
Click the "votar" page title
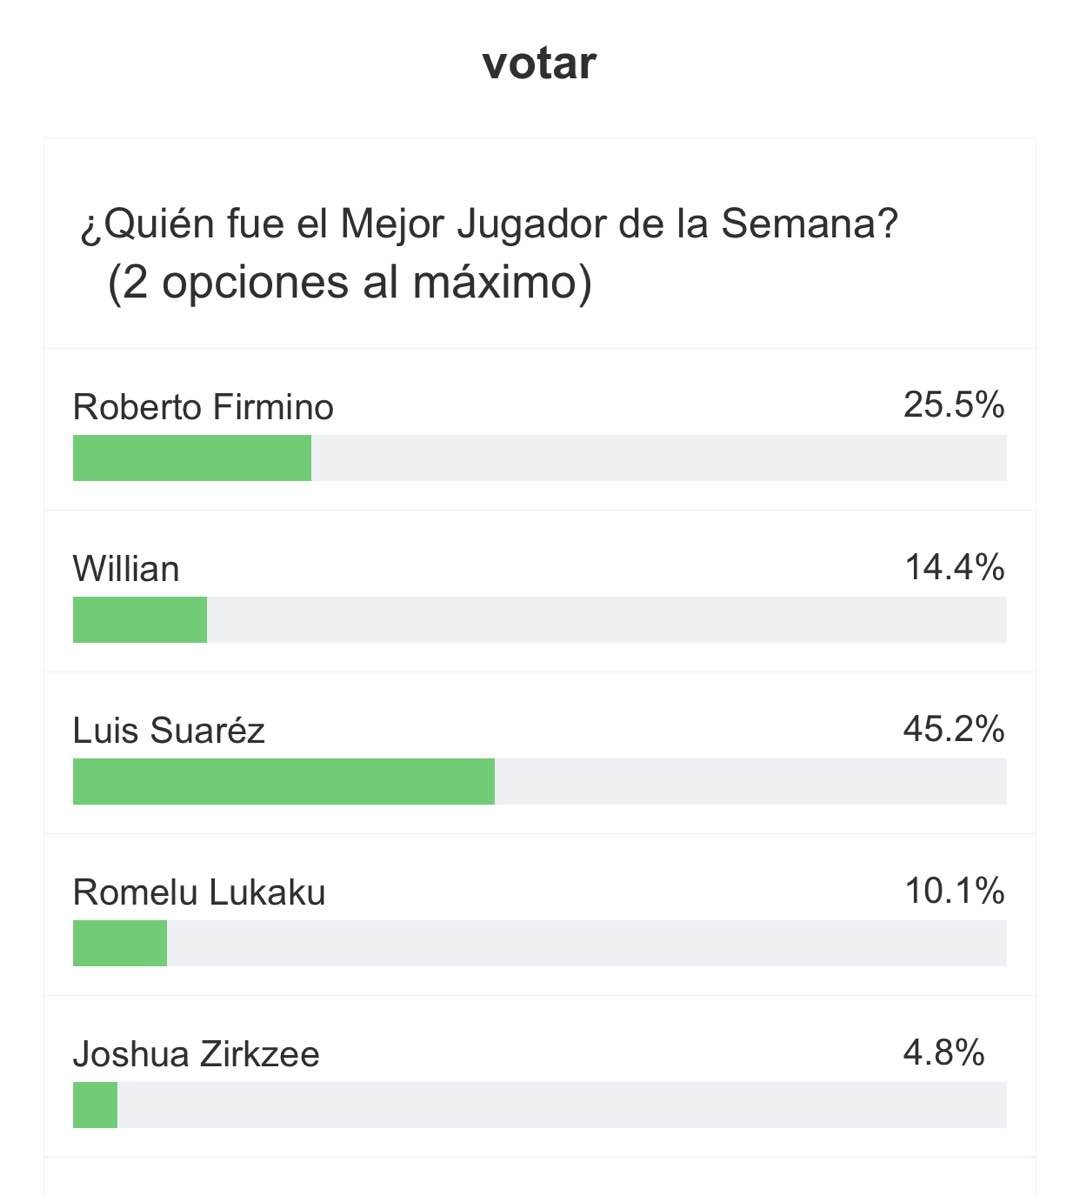pos(539,63)
